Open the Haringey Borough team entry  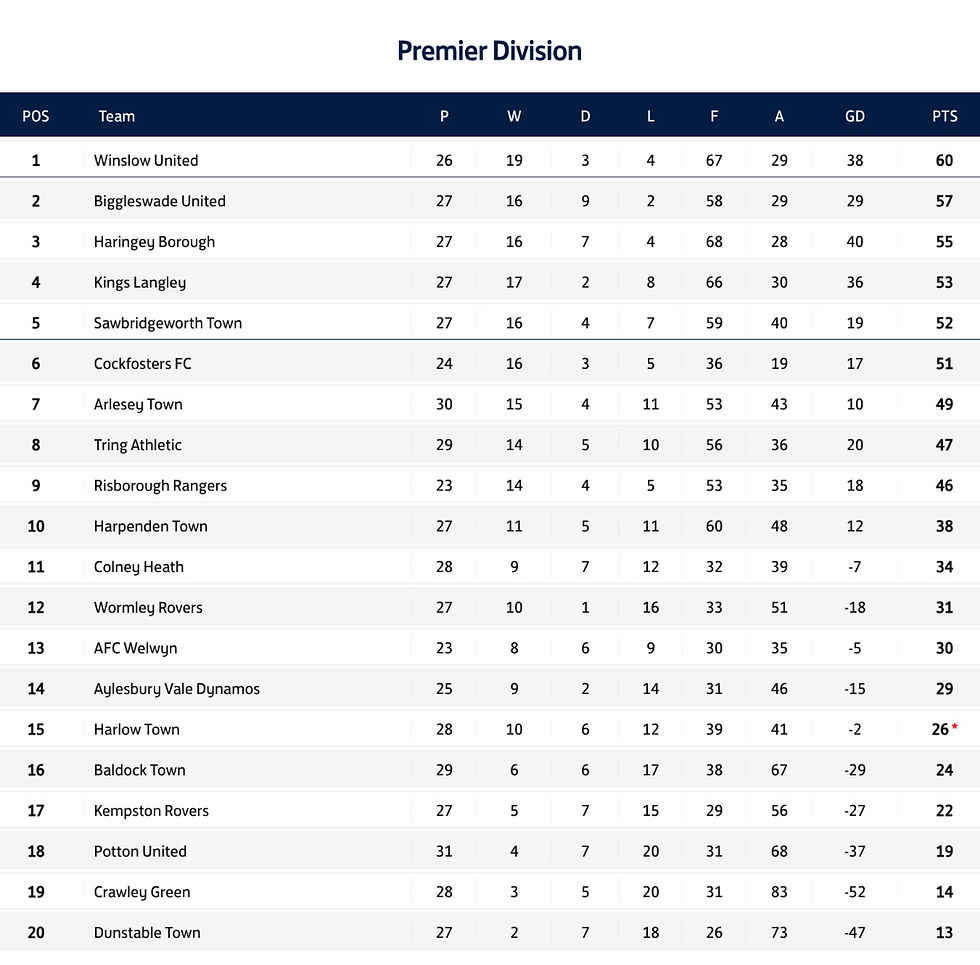(x=154, y=242)
